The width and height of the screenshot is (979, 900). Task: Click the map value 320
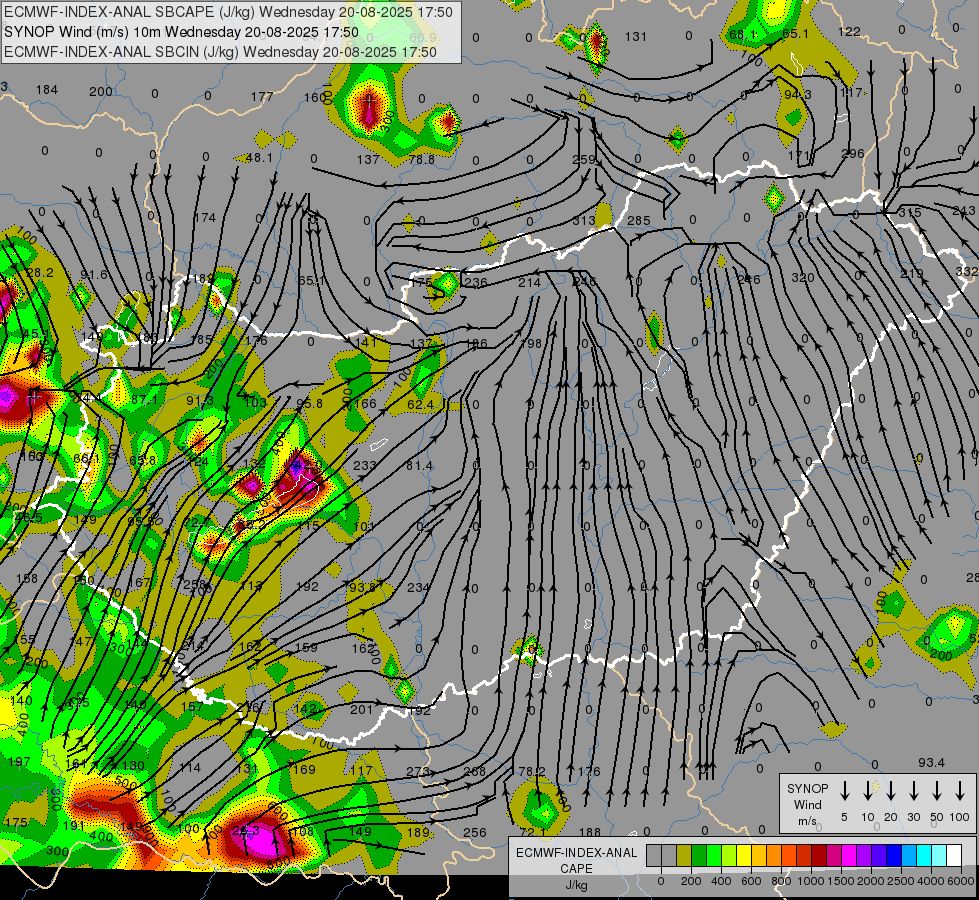click(803, 277)
